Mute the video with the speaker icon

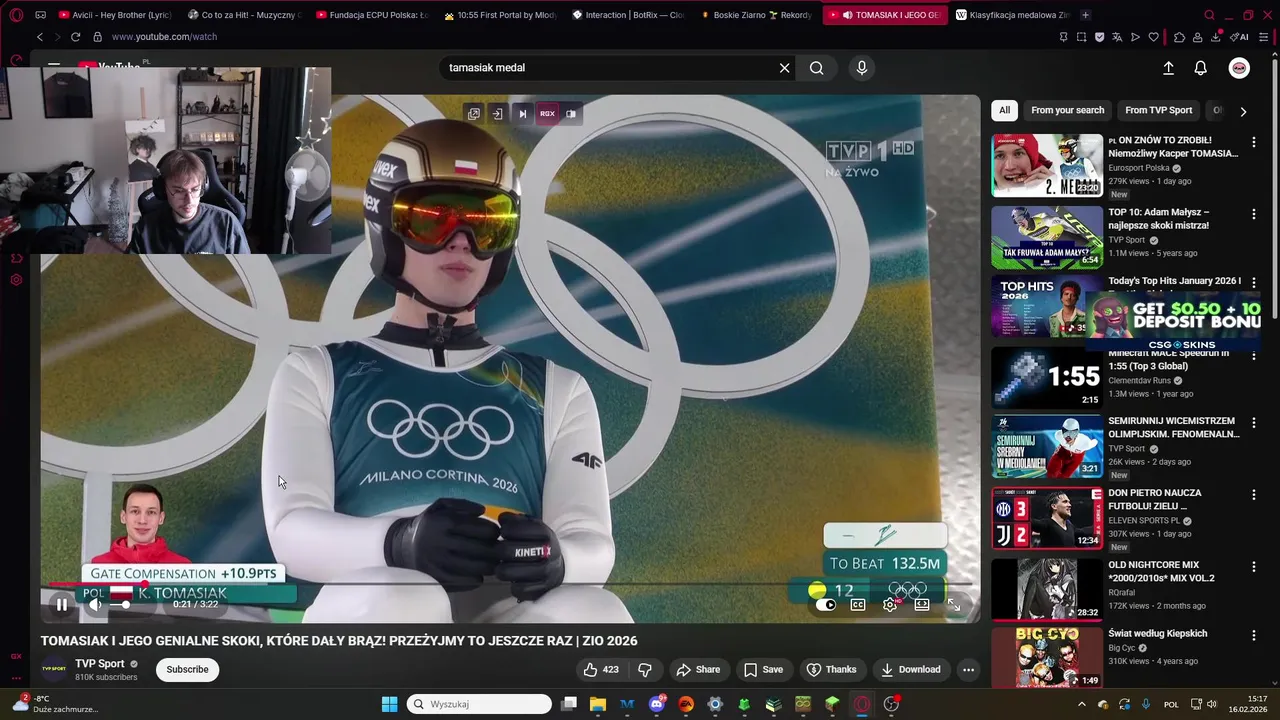[95, 604]
